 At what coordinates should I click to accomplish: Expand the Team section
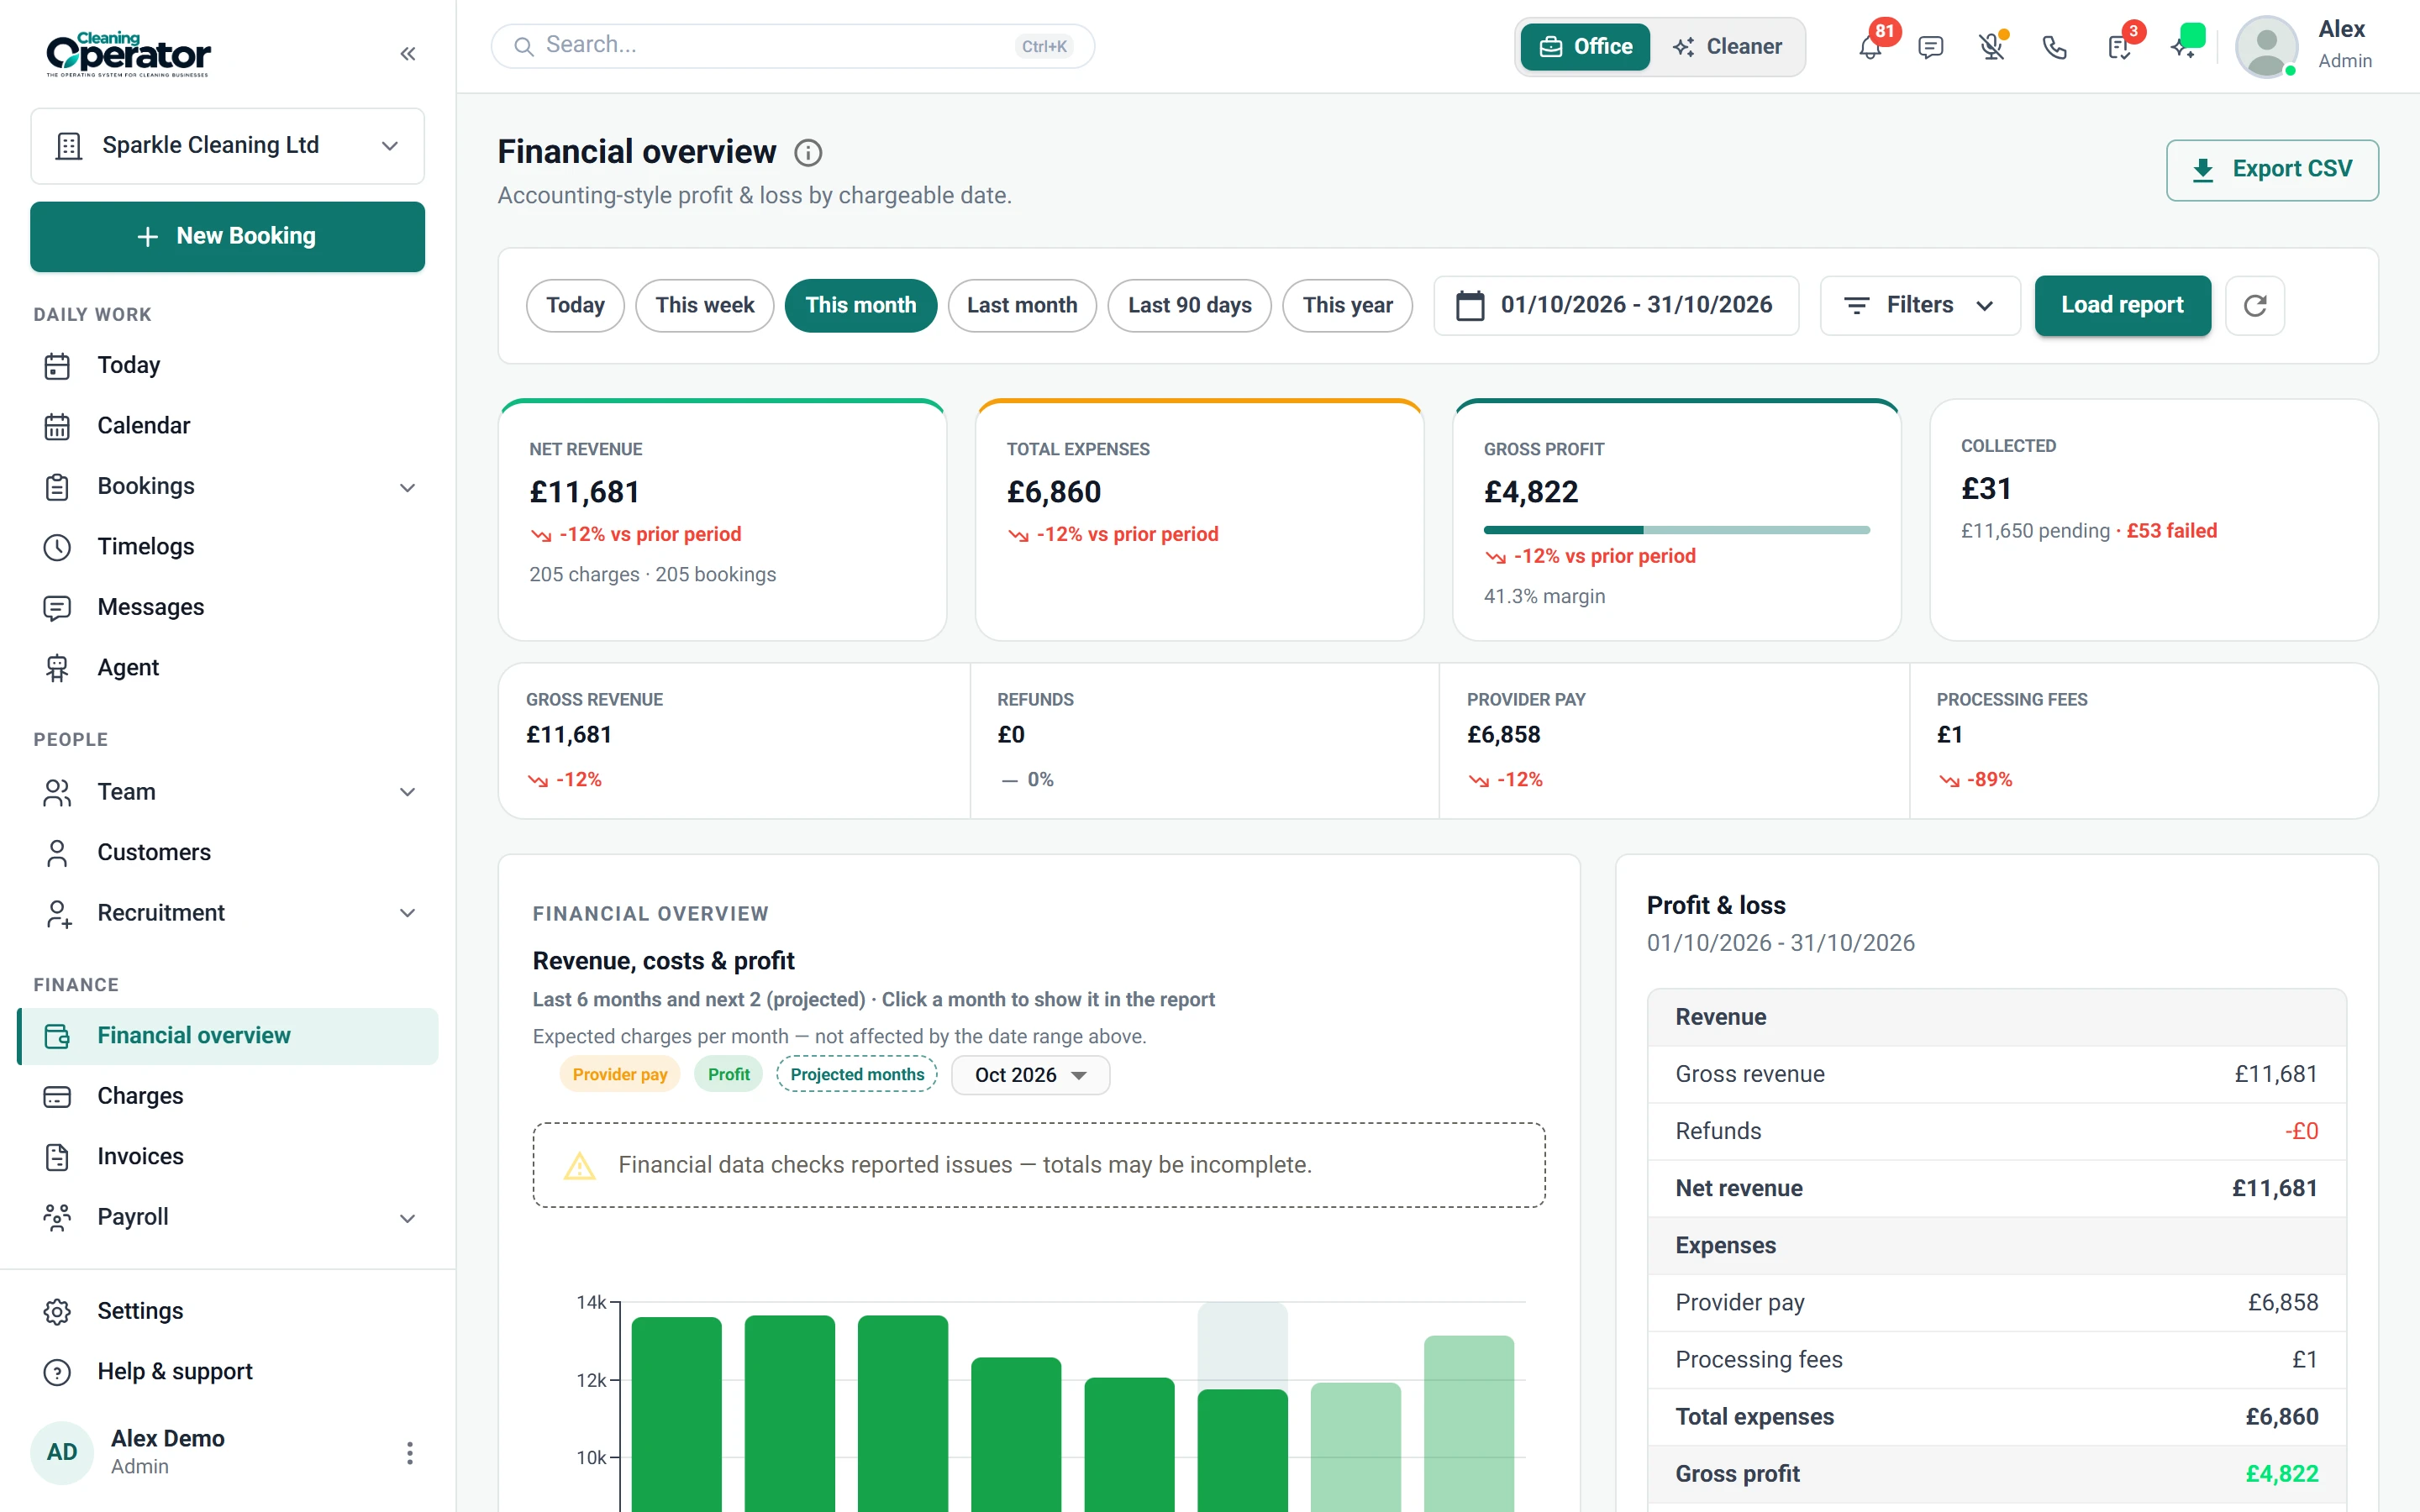tap(227, 791)
